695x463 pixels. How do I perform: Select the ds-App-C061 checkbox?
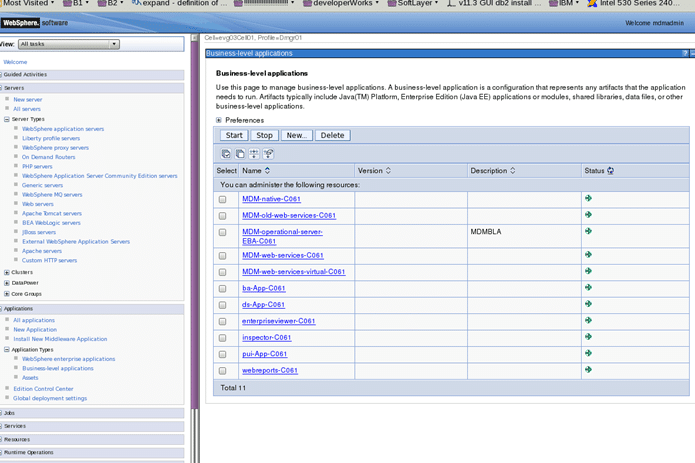coord(223,305)
